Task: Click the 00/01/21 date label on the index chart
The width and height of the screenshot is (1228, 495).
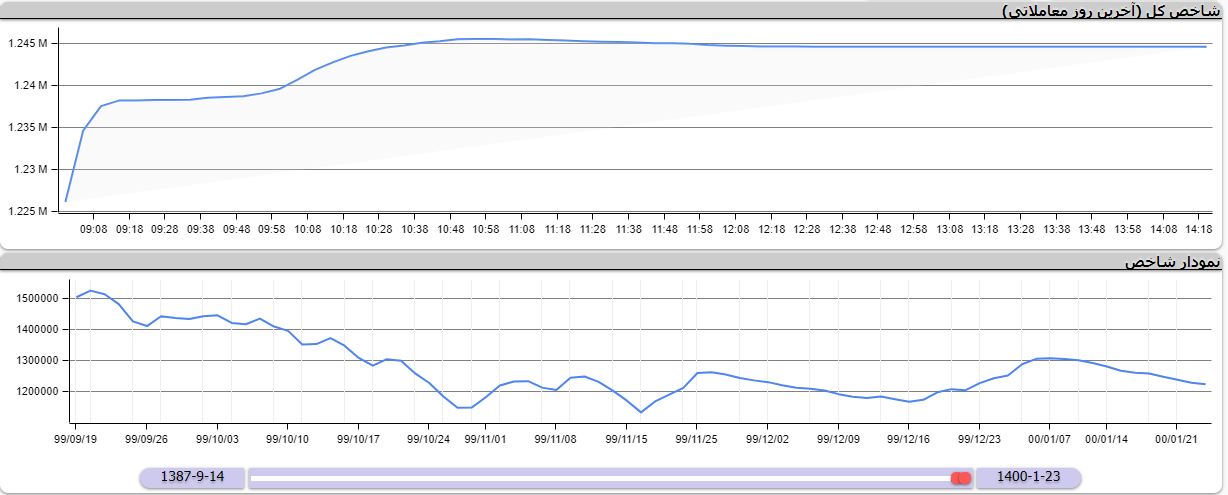Action: 1177,438
